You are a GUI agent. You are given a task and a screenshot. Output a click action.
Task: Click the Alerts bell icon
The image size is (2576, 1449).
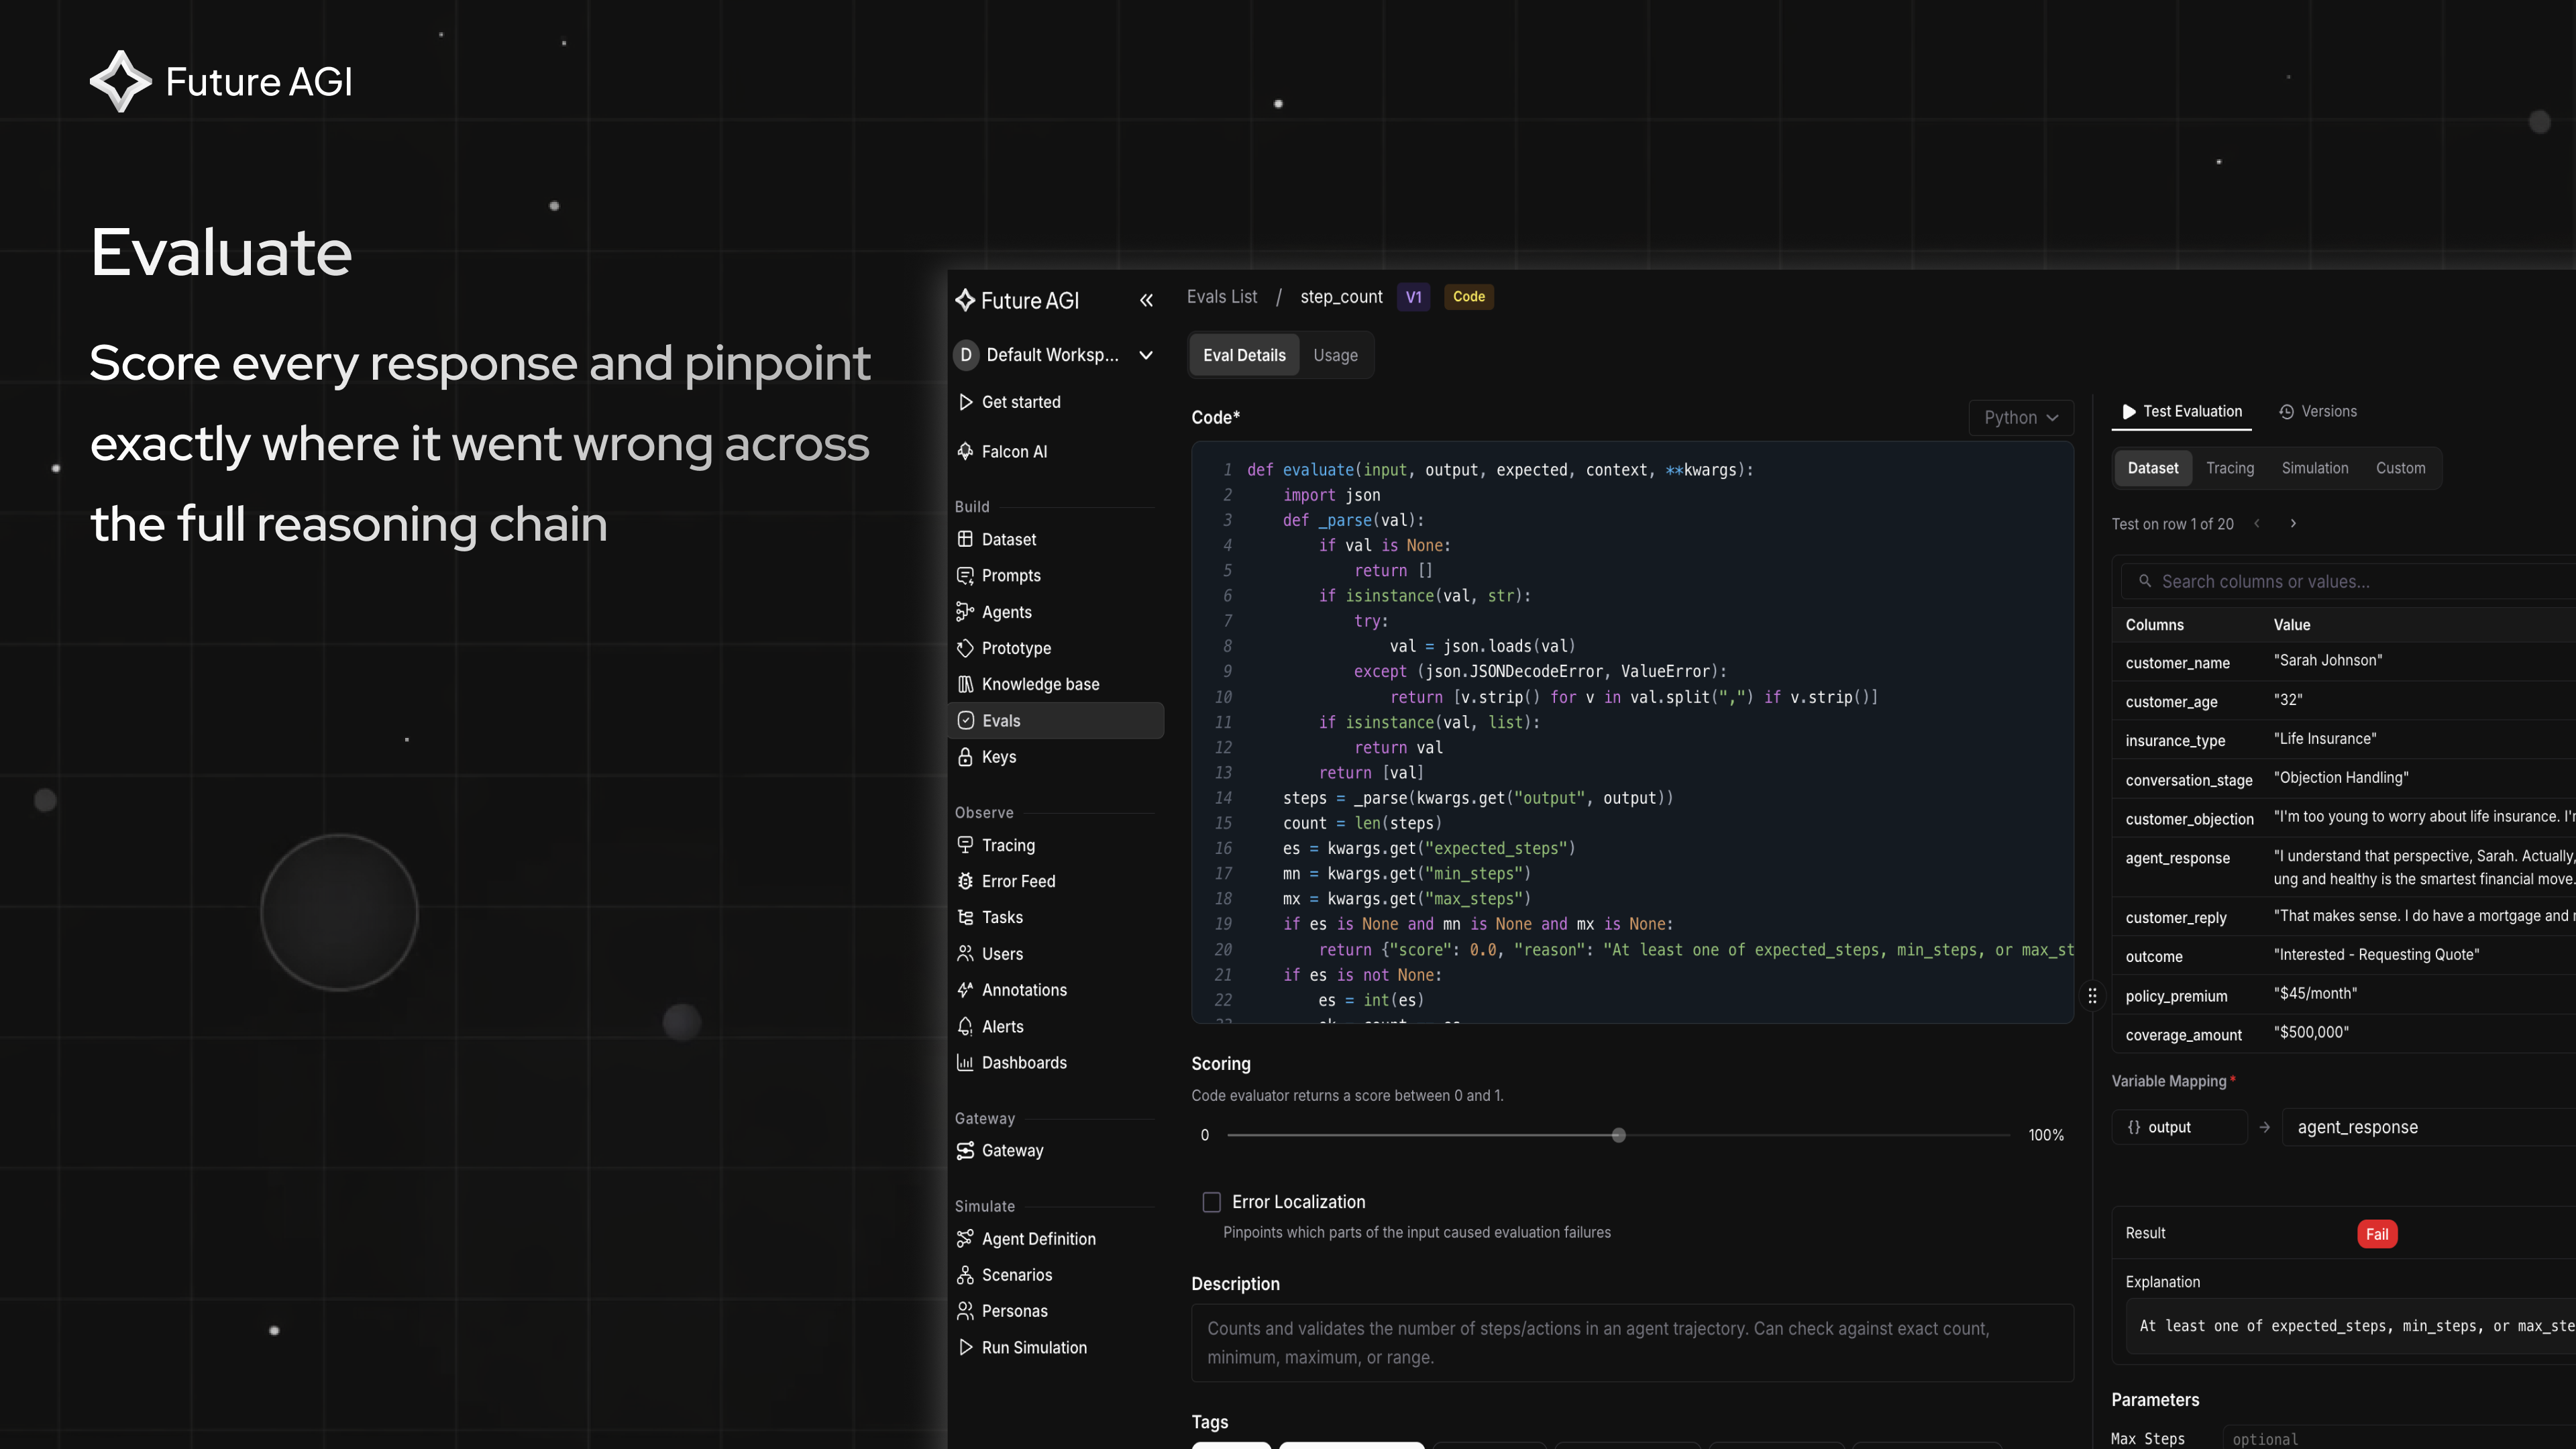point(965,1026)
